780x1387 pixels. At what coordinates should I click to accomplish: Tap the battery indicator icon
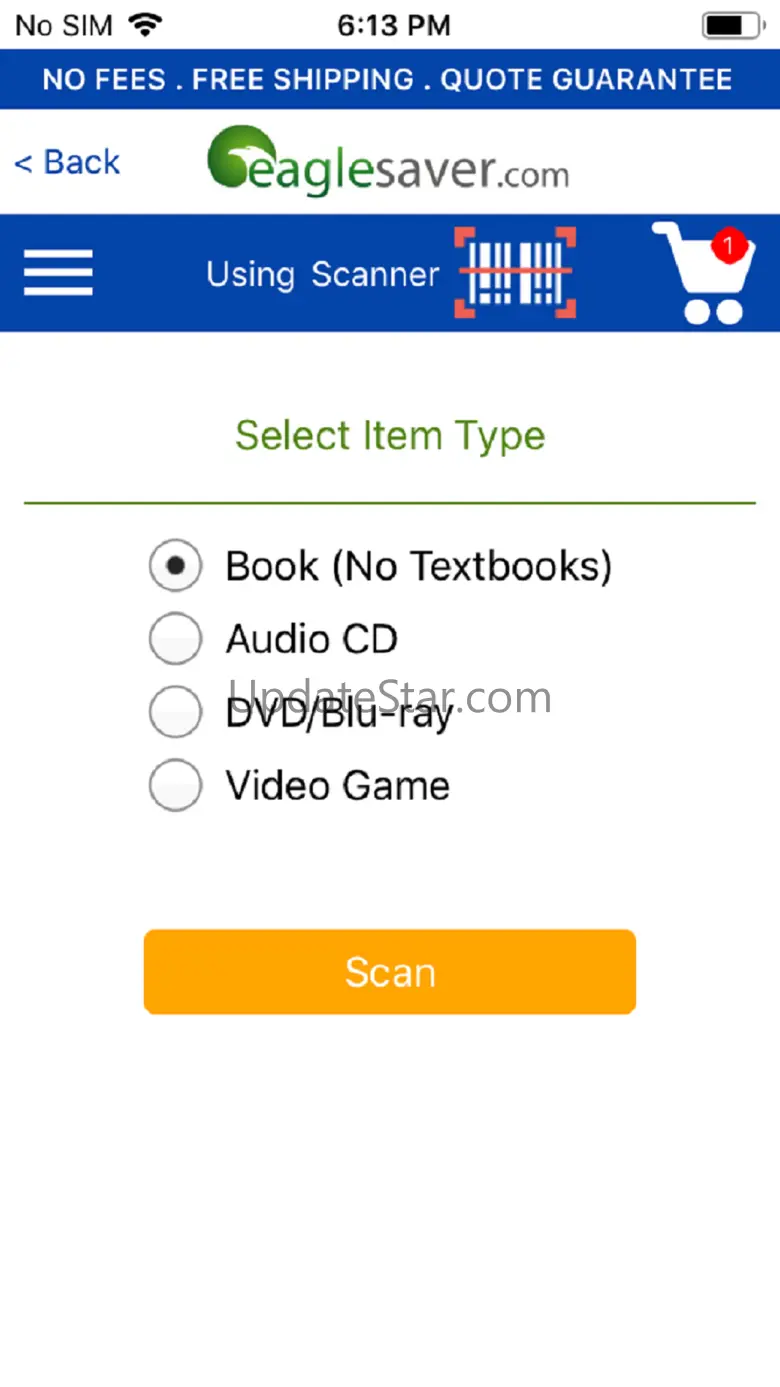(x=733, y=25)
